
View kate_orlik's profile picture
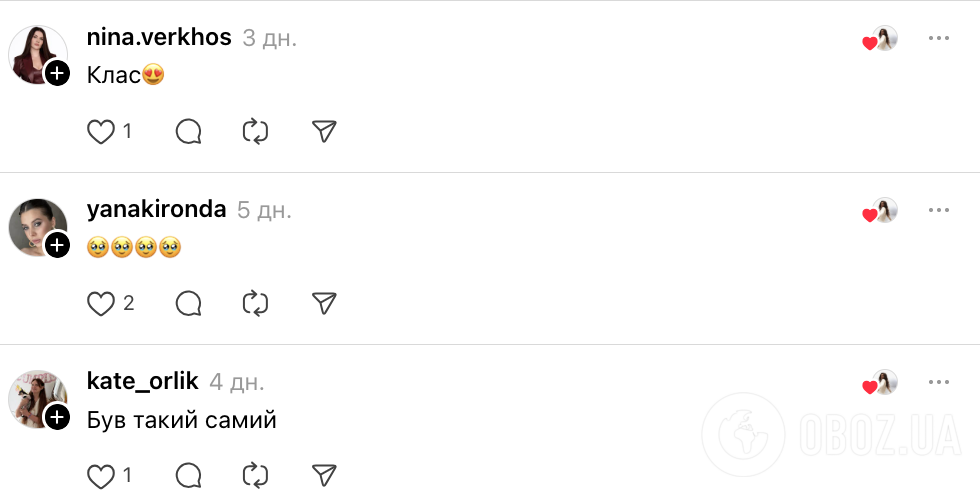(x=36, y=397)
